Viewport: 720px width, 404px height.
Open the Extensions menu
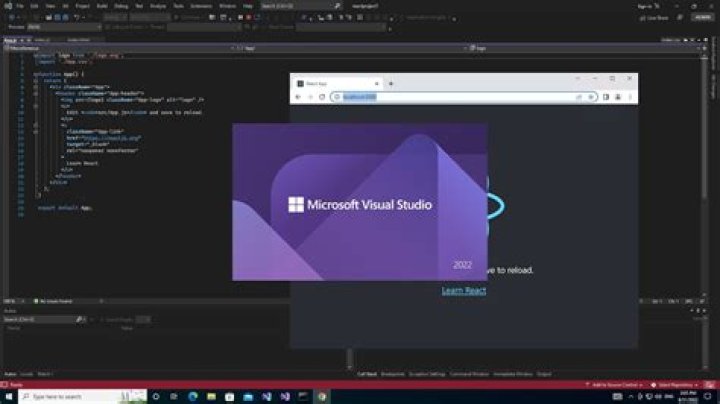click(185, 6)
